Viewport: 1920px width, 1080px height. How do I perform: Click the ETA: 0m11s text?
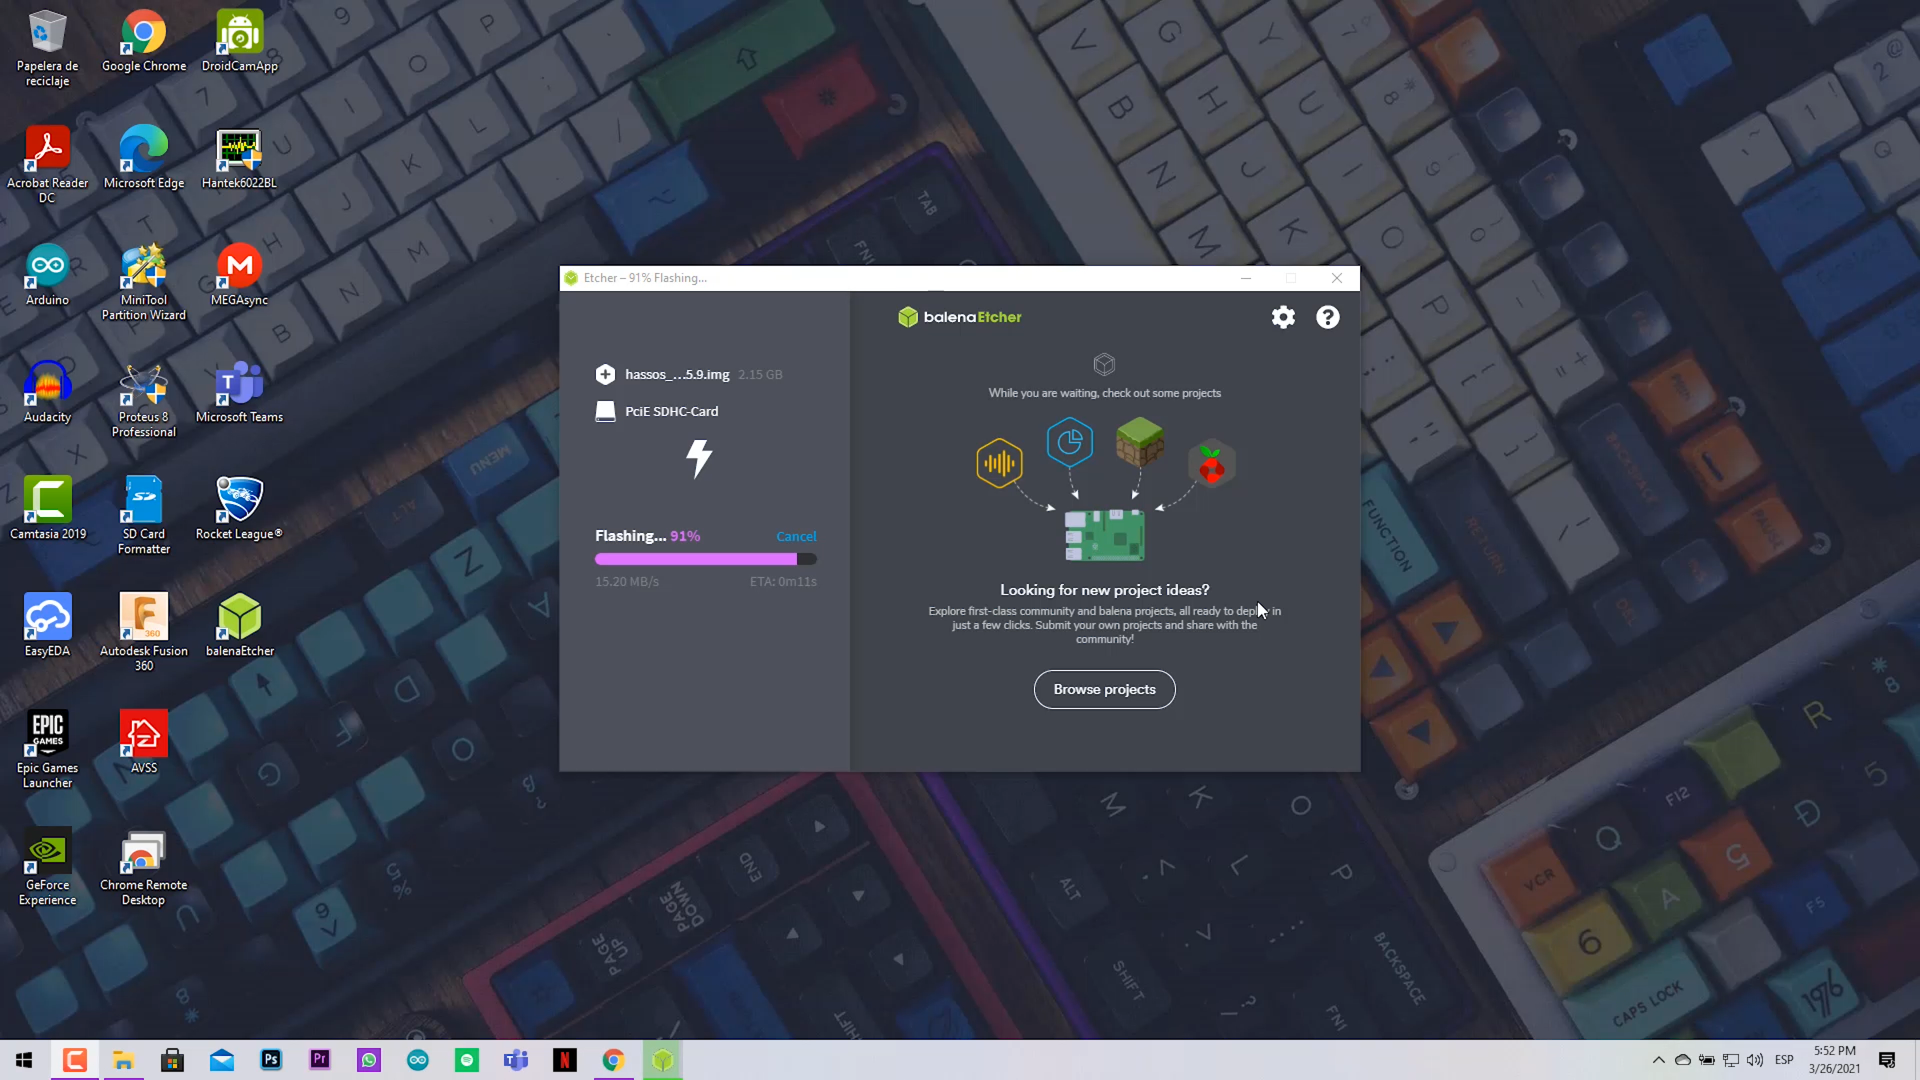click(x=783, y=581)
